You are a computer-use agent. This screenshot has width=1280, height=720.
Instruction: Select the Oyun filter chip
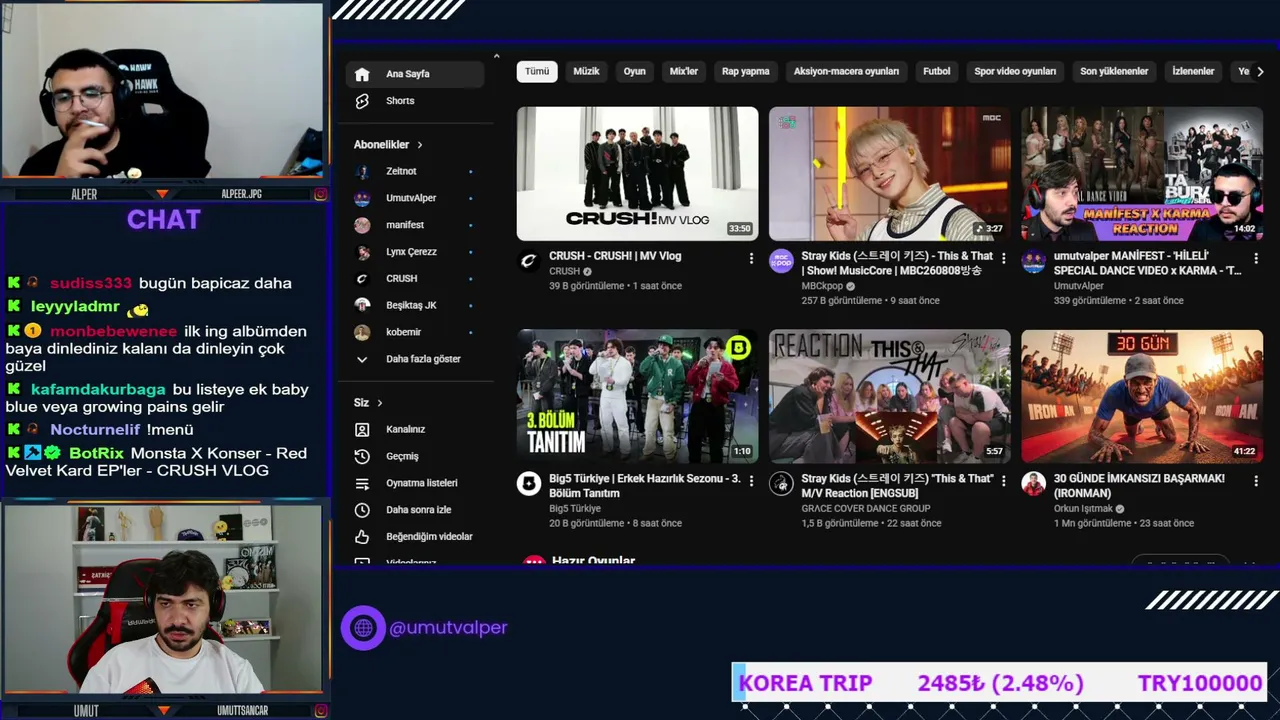click(635, 72)
